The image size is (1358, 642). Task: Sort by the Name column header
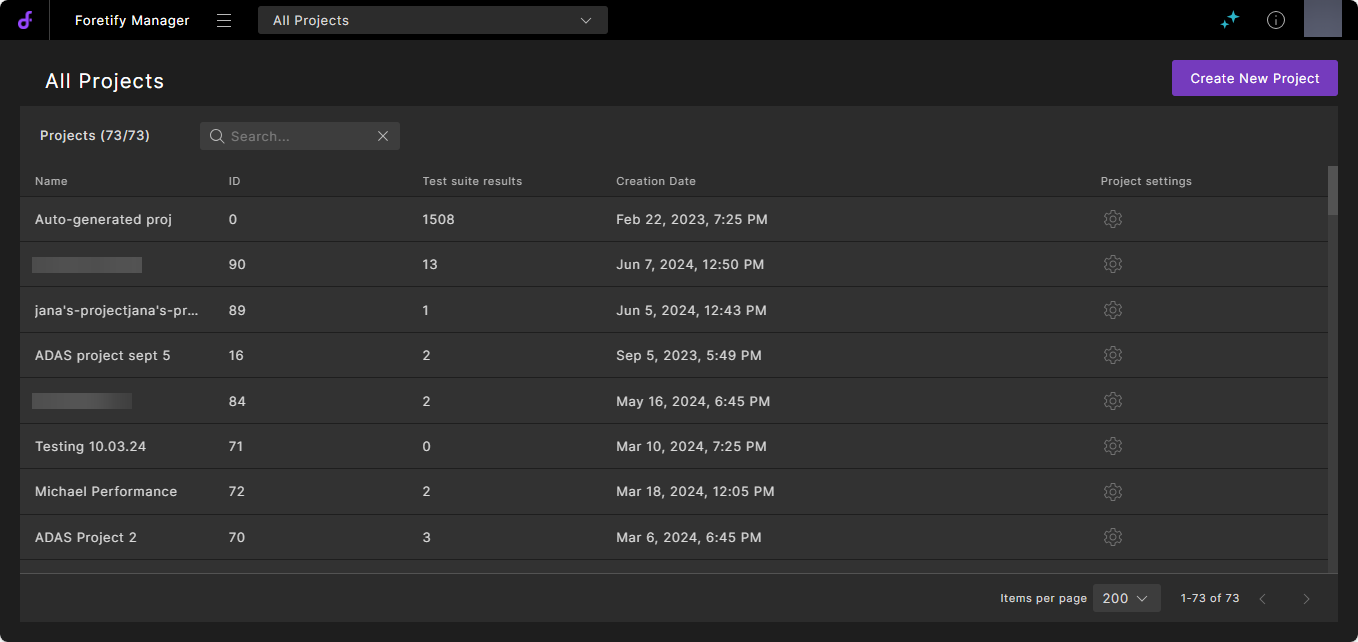[51, 181]
